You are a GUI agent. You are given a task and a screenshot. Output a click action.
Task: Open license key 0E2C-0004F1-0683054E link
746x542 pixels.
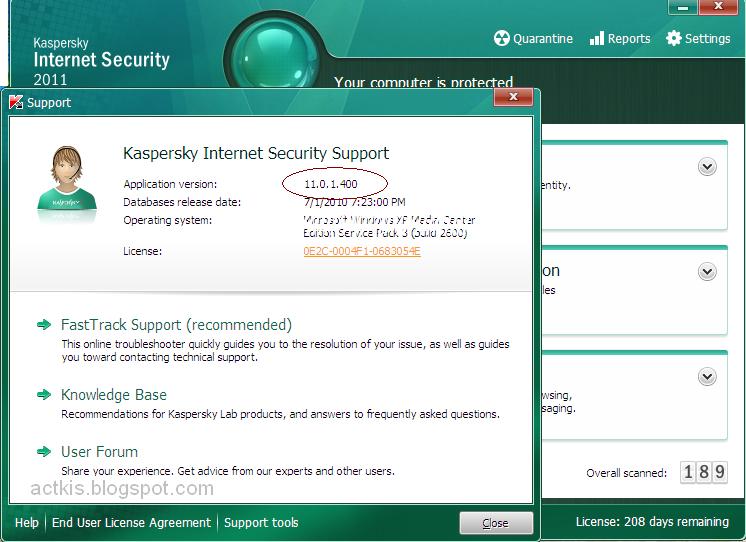362,251
